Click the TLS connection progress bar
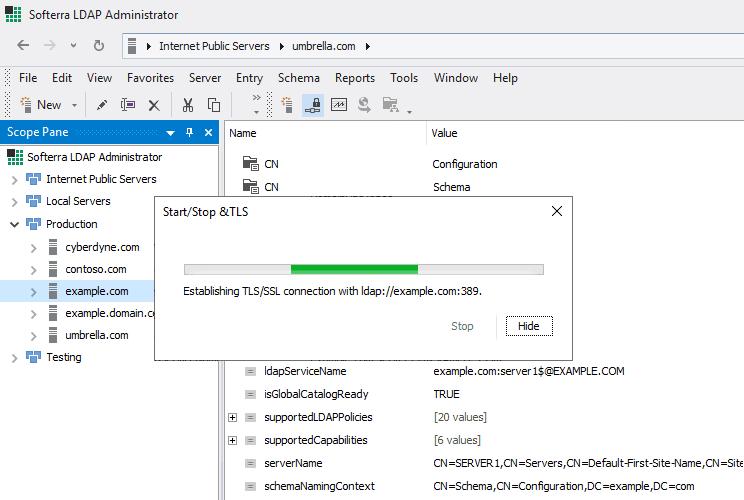744x500 pixels. coord(364,269)
